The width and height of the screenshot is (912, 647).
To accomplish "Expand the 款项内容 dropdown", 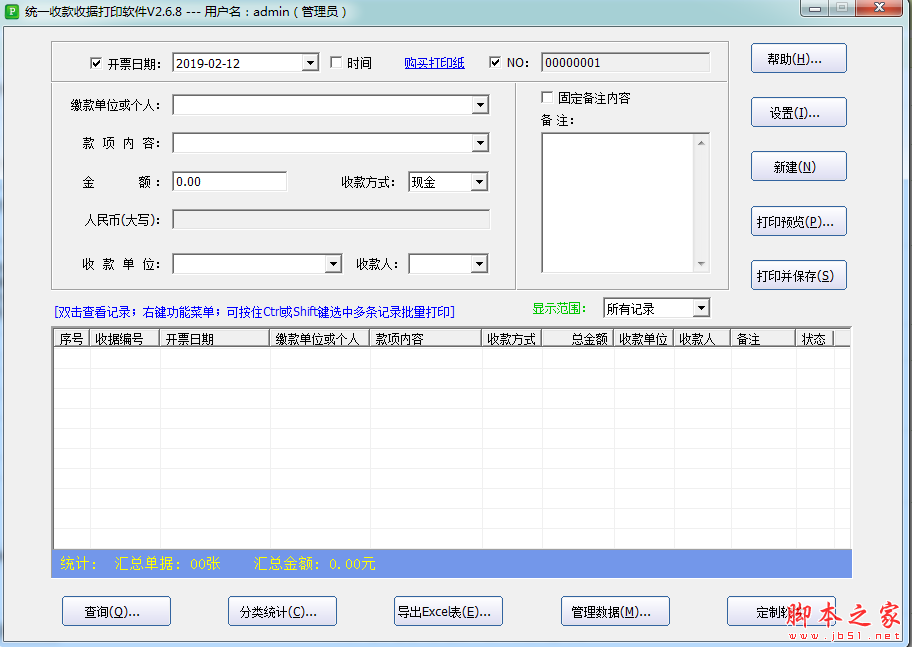I will tap(480, 143).
